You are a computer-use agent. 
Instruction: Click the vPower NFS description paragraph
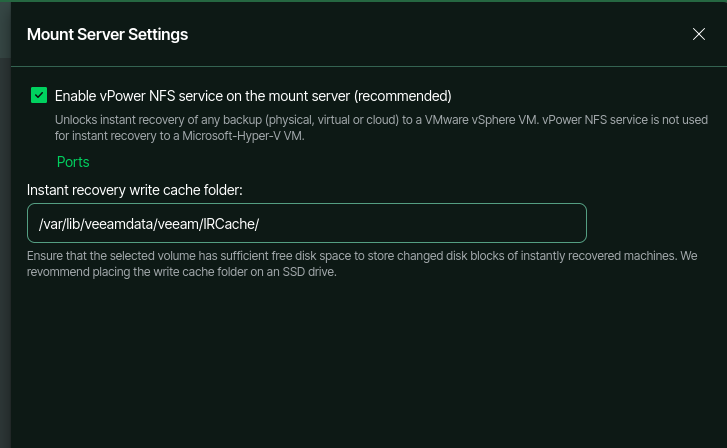381,128
